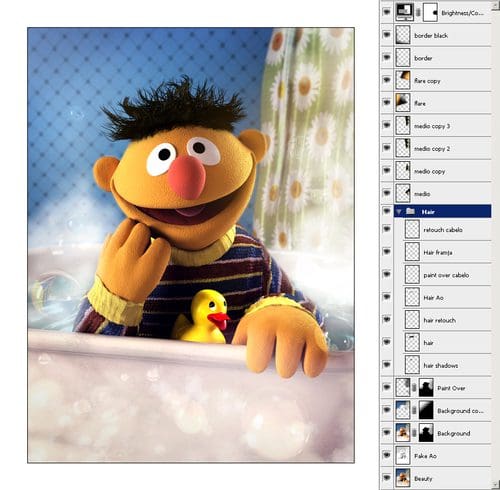Click the Background layer image thumbnail
The height and width of the screenshot is (490, 500).
pyautogui.click(x=403, y=433)
